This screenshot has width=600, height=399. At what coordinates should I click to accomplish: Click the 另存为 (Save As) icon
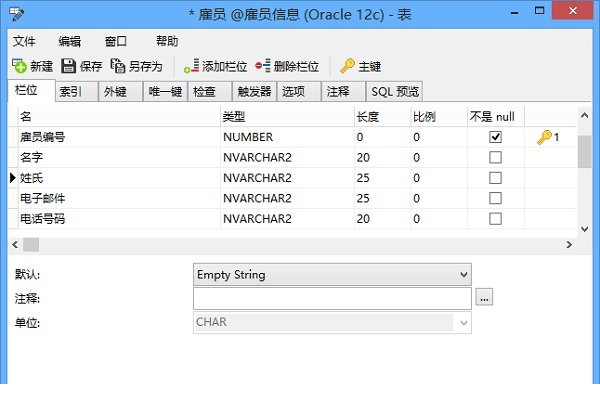[x=117, y=66]
